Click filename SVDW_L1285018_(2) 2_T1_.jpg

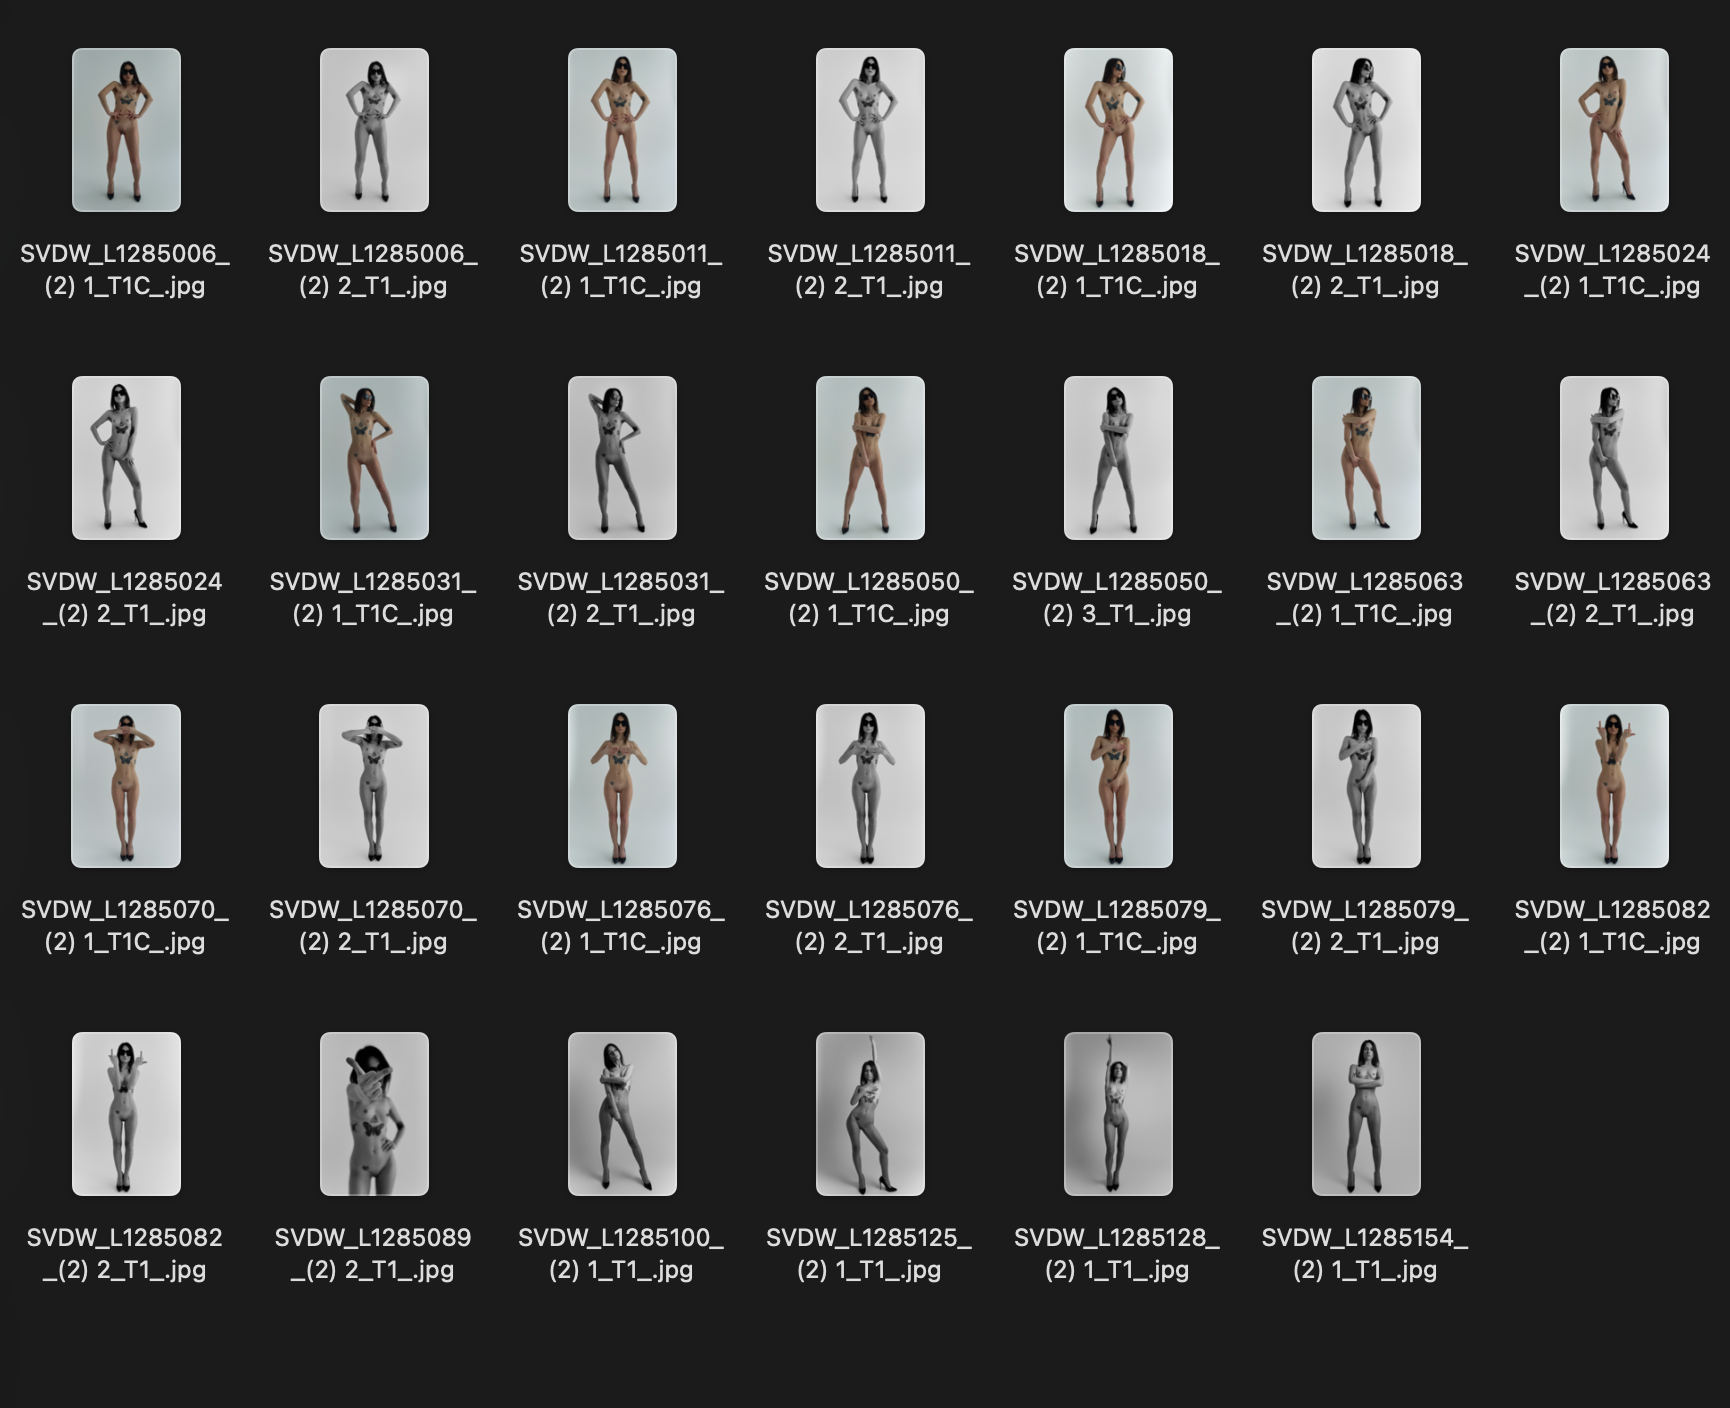[x=1365, y=270]
